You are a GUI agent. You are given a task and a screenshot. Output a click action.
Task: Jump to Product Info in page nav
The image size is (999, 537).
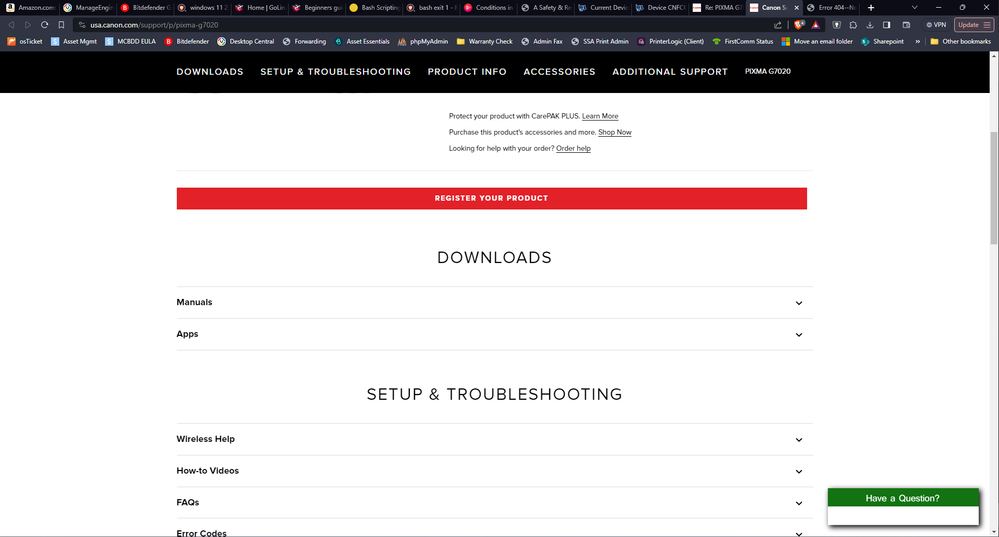coord(467,72)
